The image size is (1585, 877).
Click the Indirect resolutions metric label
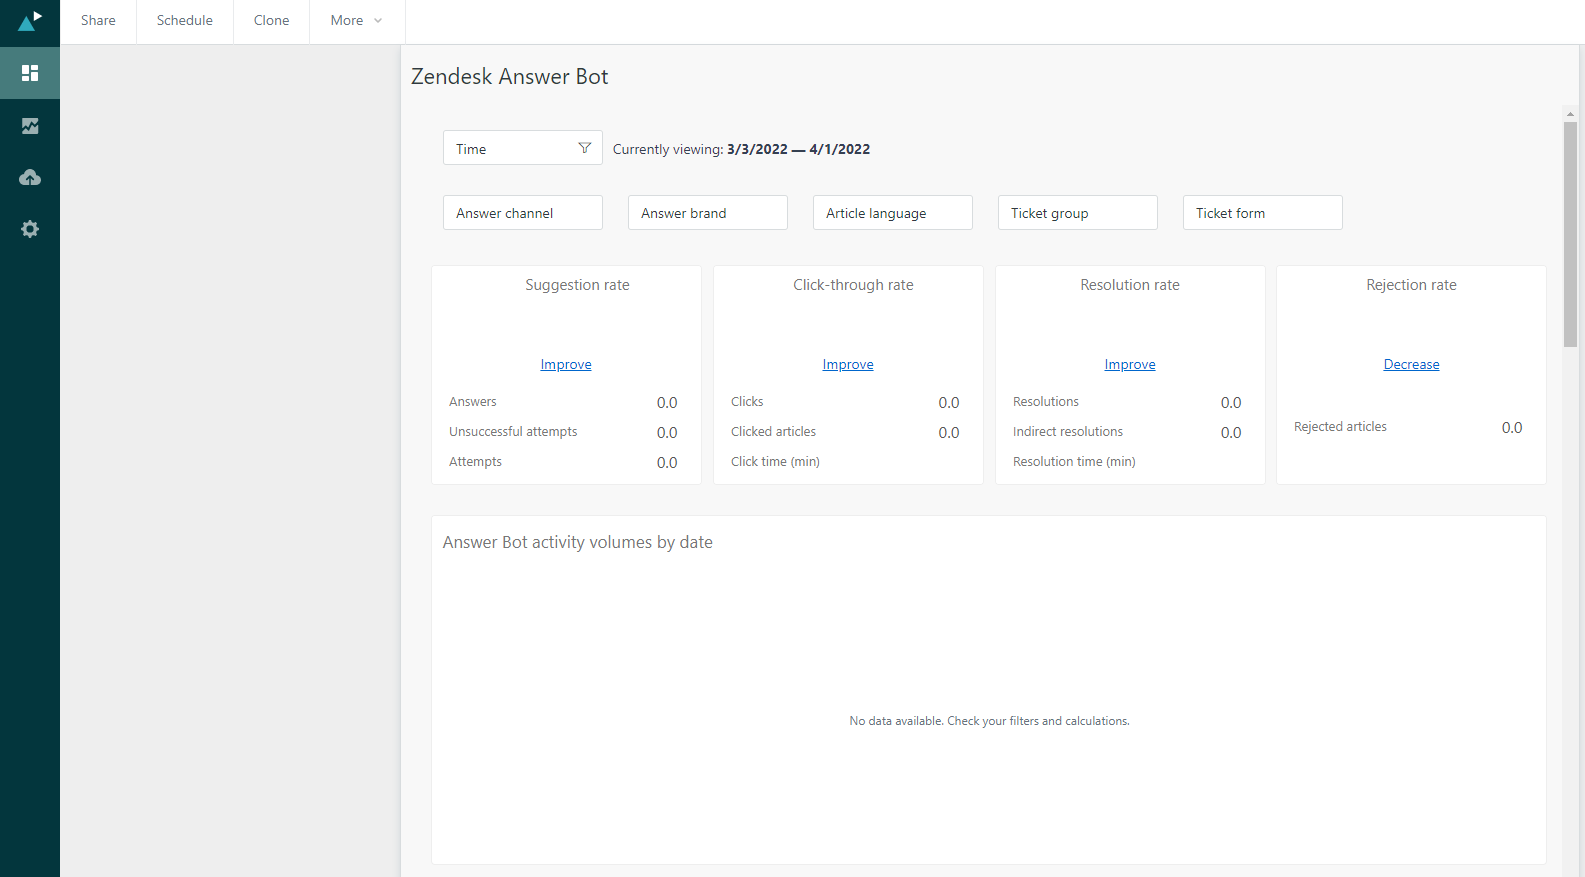(1068, 432)
